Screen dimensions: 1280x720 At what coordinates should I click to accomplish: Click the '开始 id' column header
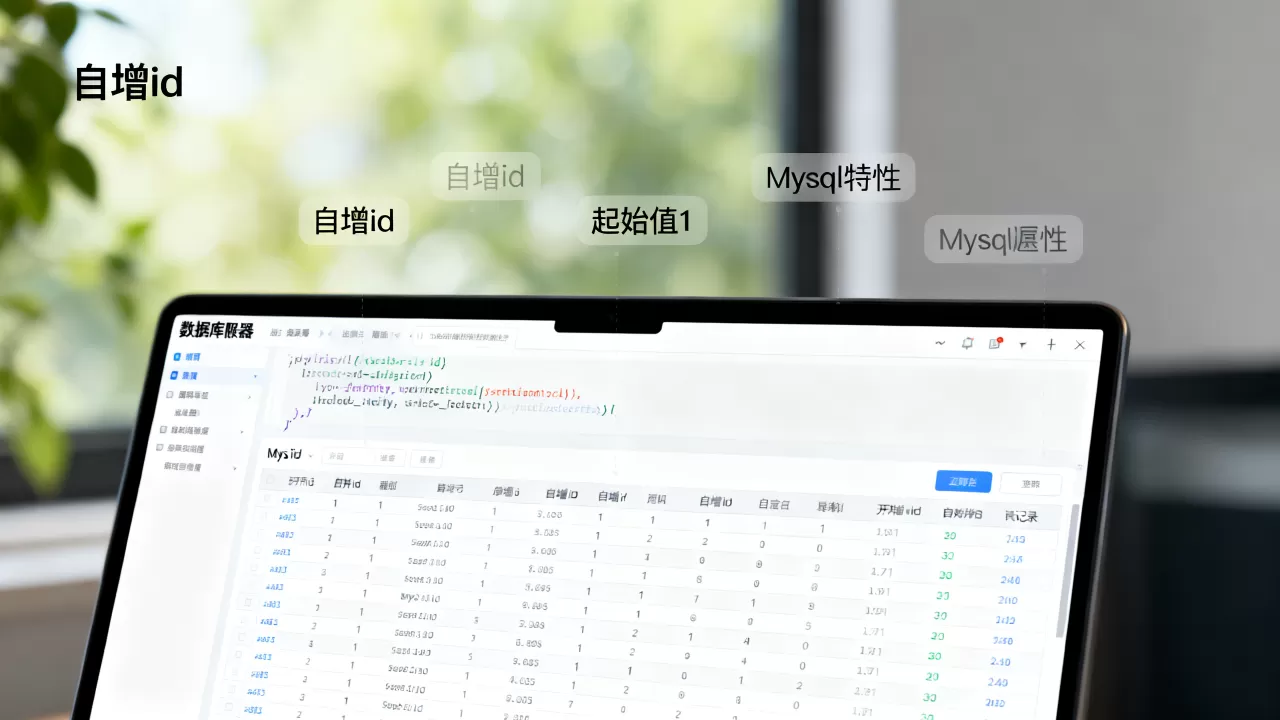(898, 509)
